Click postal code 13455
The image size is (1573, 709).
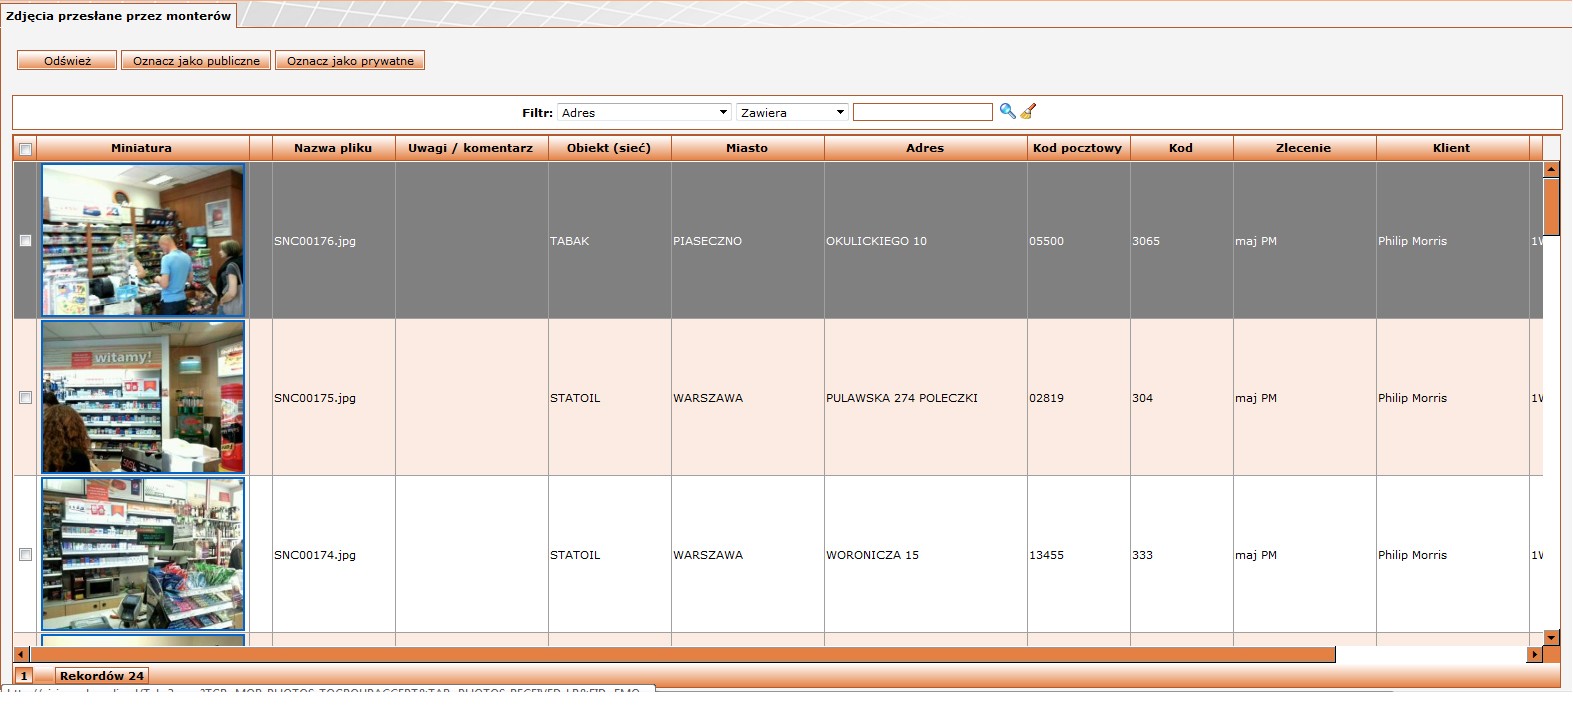1046,555
